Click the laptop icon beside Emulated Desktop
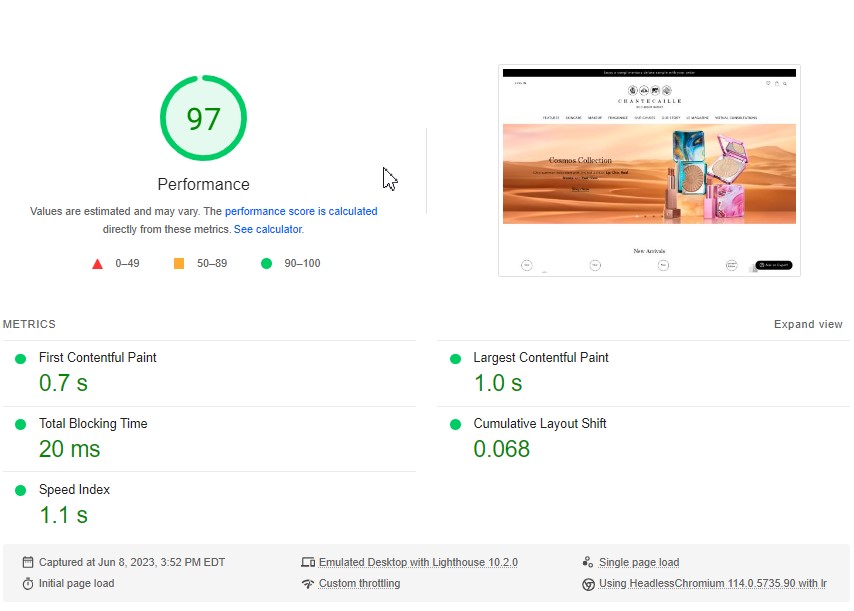 (308, 562)
